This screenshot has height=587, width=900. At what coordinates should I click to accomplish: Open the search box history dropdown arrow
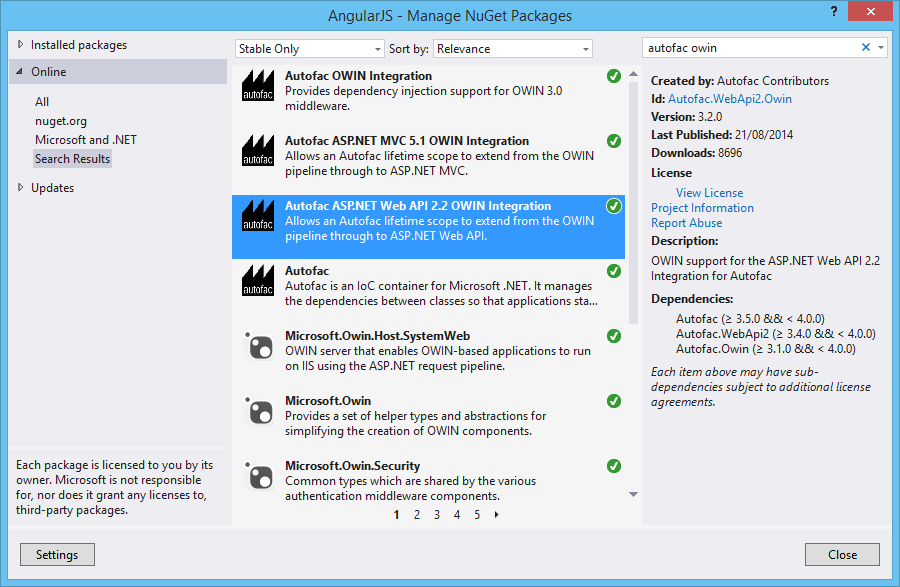coord(881,48)
